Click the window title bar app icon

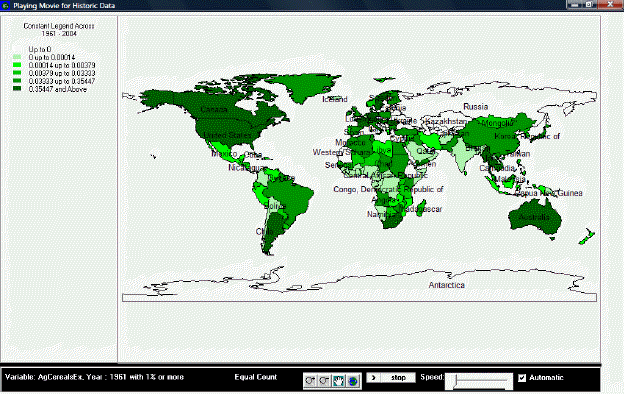(x=5, y=5)
